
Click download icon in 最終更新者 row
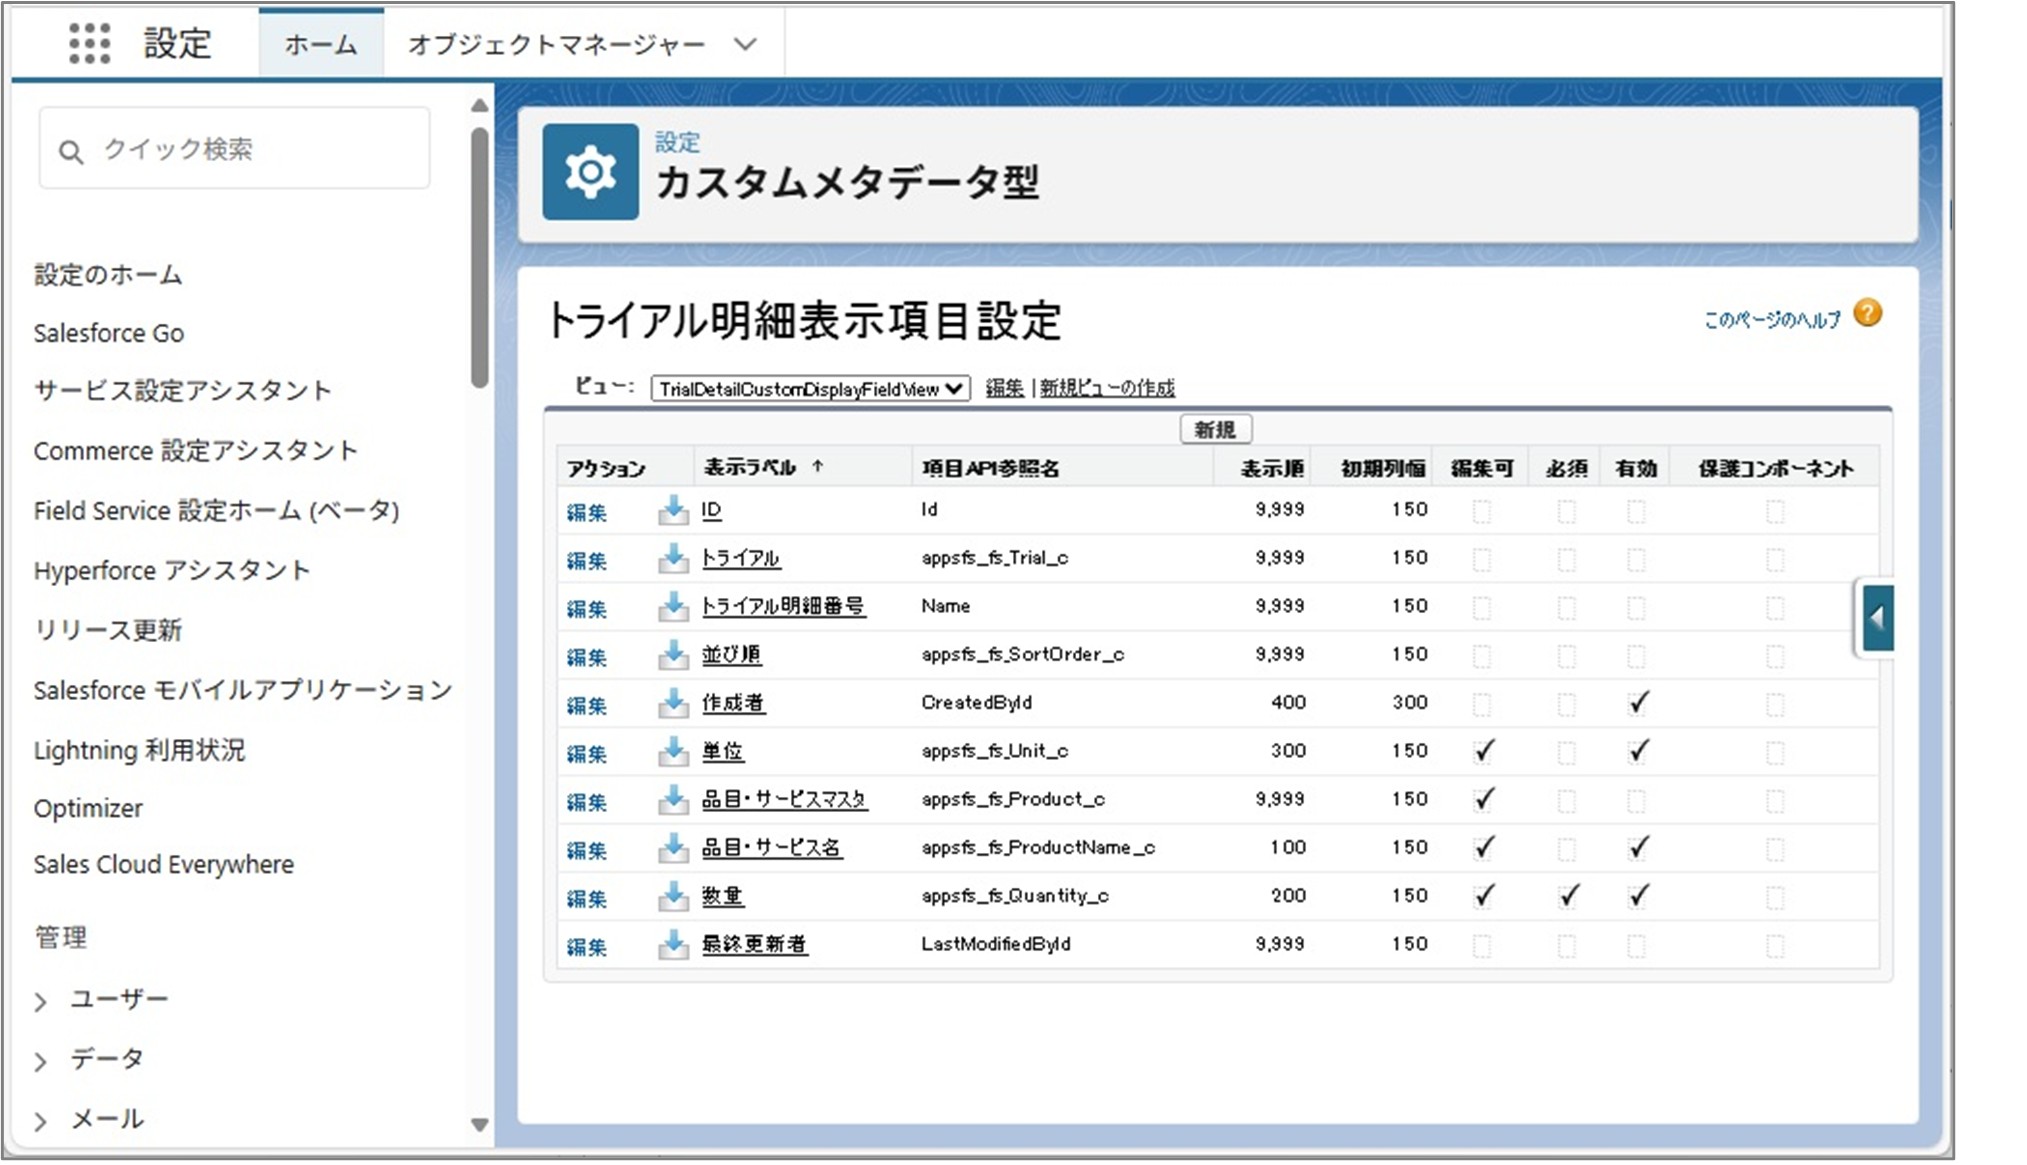pos(673,945)
